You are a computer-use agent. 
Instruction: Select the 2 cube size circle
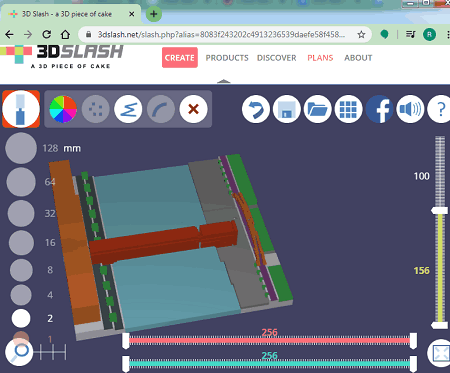pyautogui.click(x=21, y=318)
